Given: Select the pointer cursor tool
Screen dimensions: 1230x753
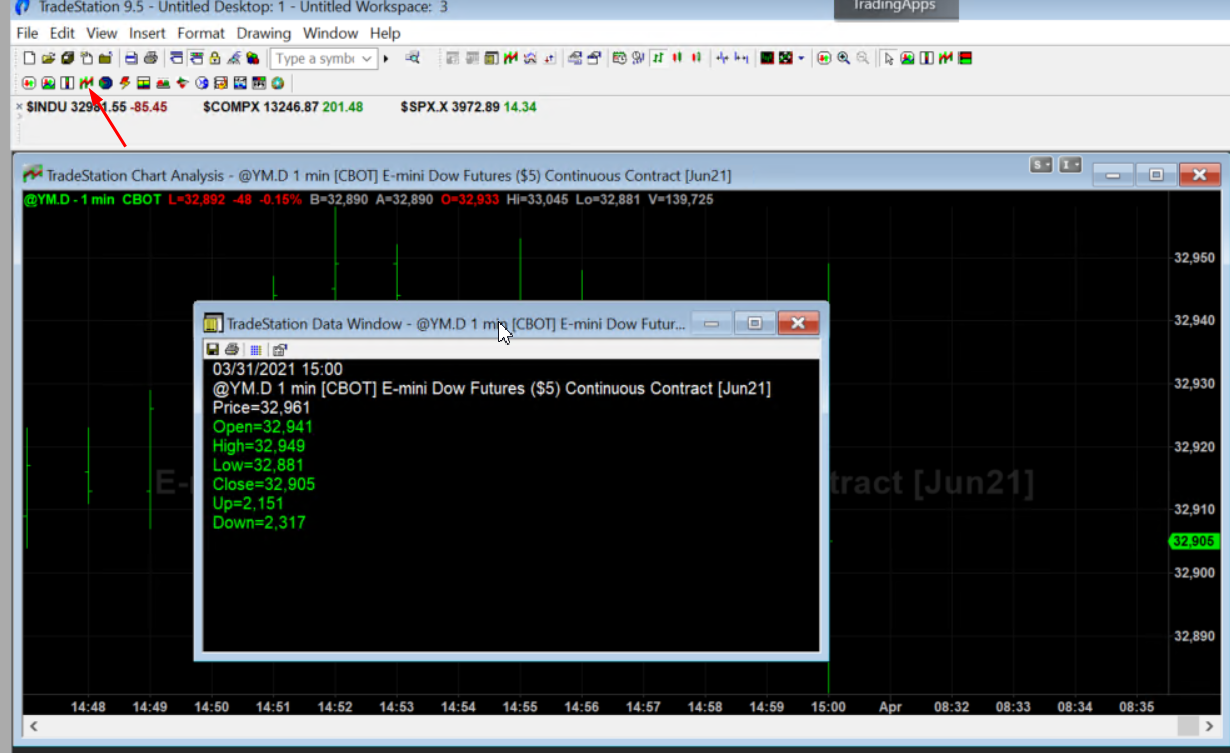Looking at the screenshot, I should [x=888, y=59].
